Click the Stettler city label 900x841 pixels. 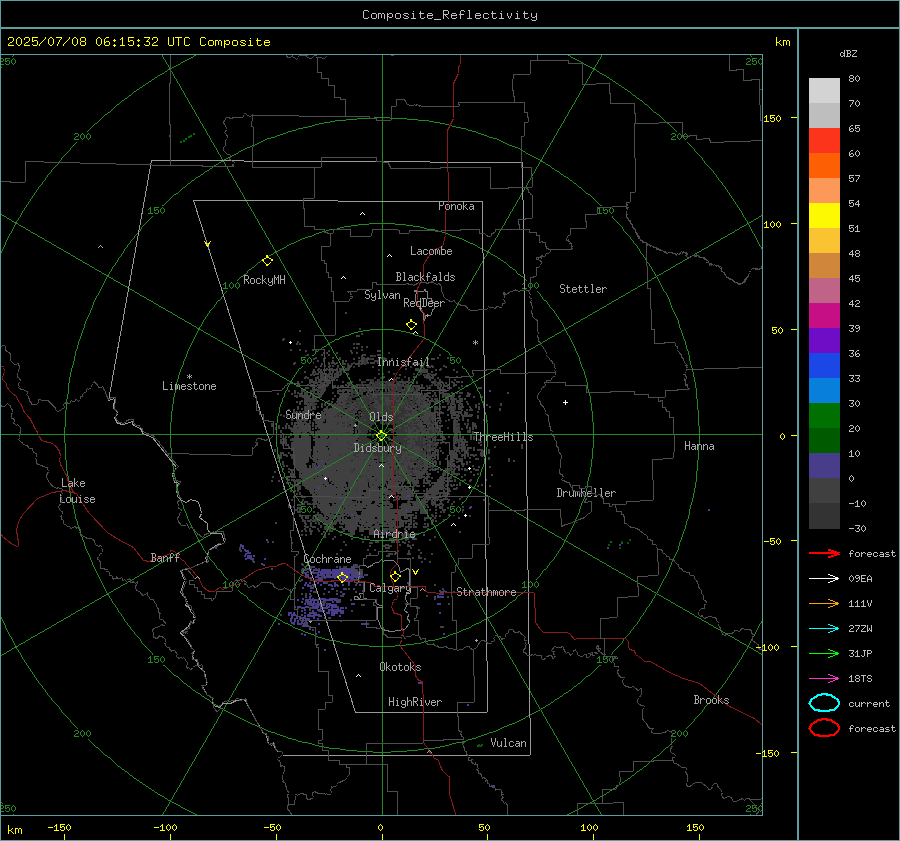tap(583, 289)
